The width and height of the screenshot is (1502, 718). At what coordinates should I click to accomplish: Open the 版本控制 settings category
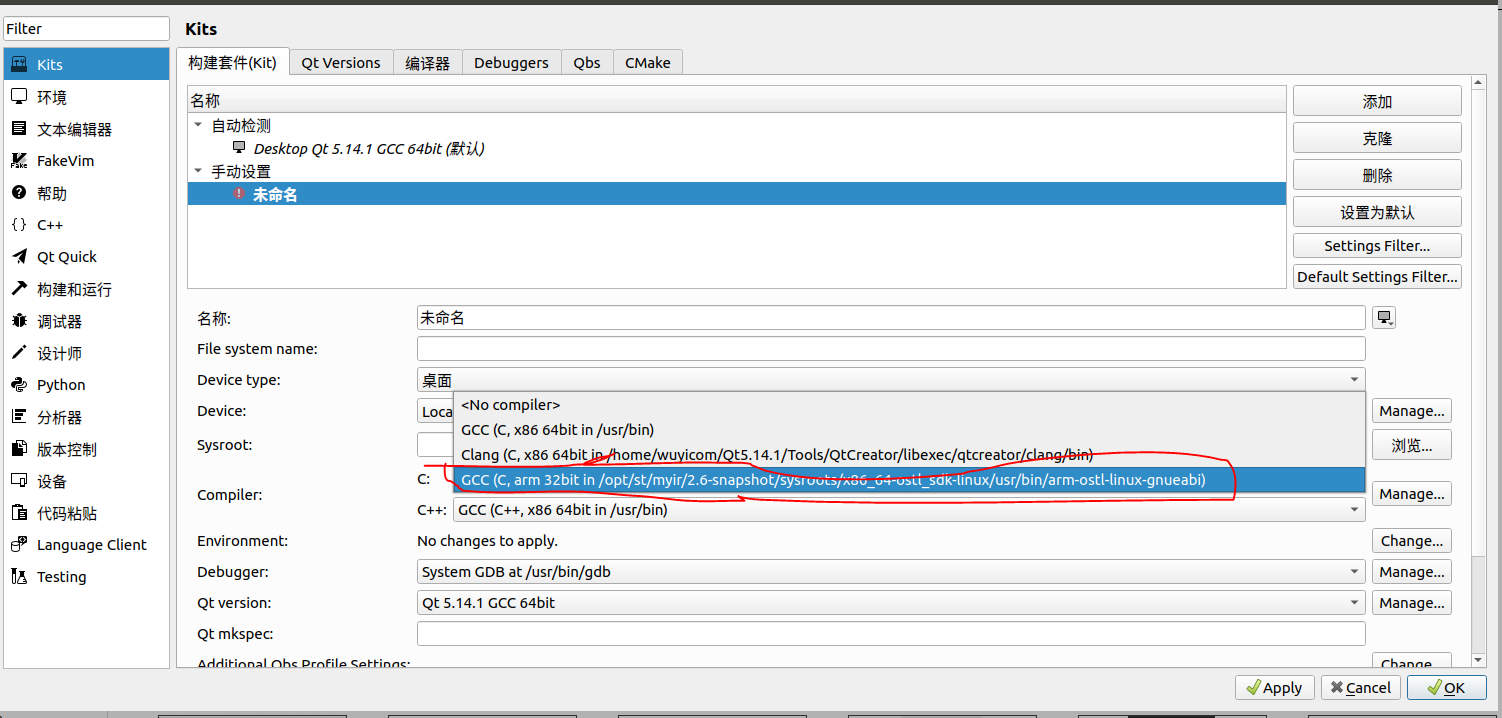(86, 449)
